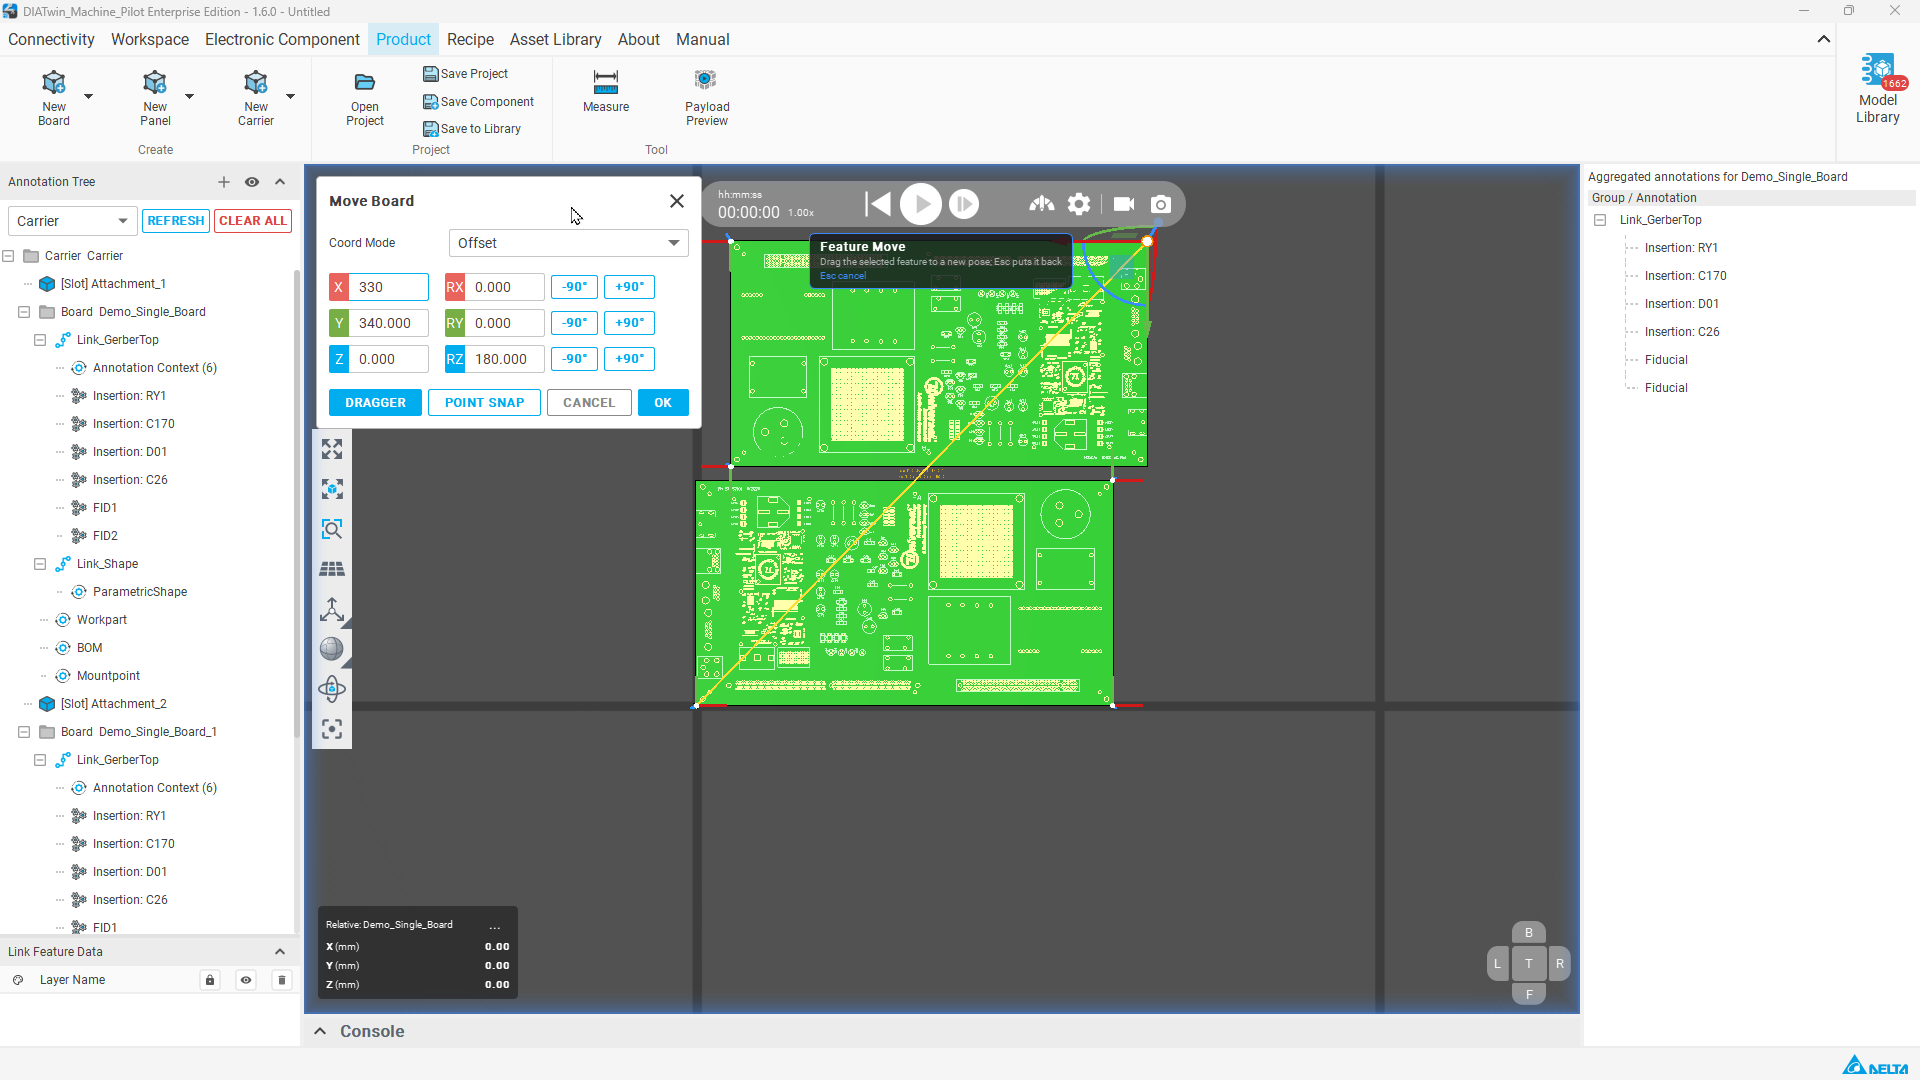Screen dimensions: 1920x1080
Task: Click the shading sphere icon
Action: click(332, 649)
